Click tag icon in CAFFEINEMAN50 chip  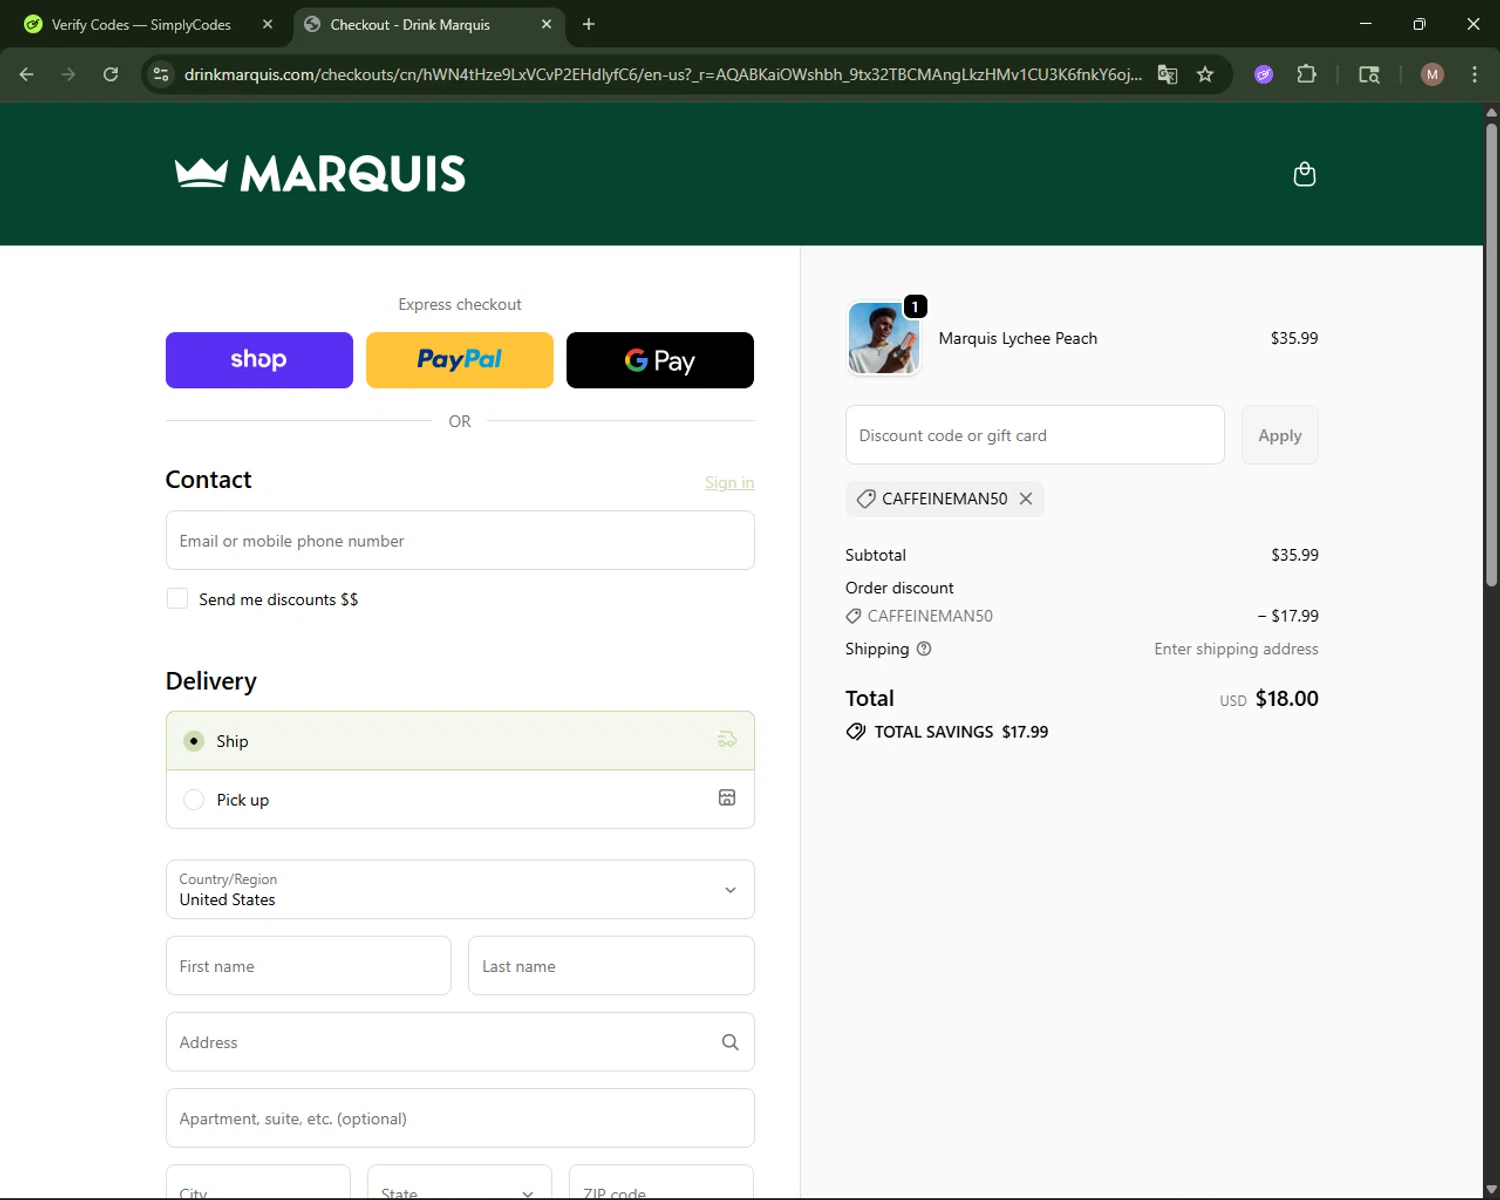pyautogui.click(x=866, y=498)
